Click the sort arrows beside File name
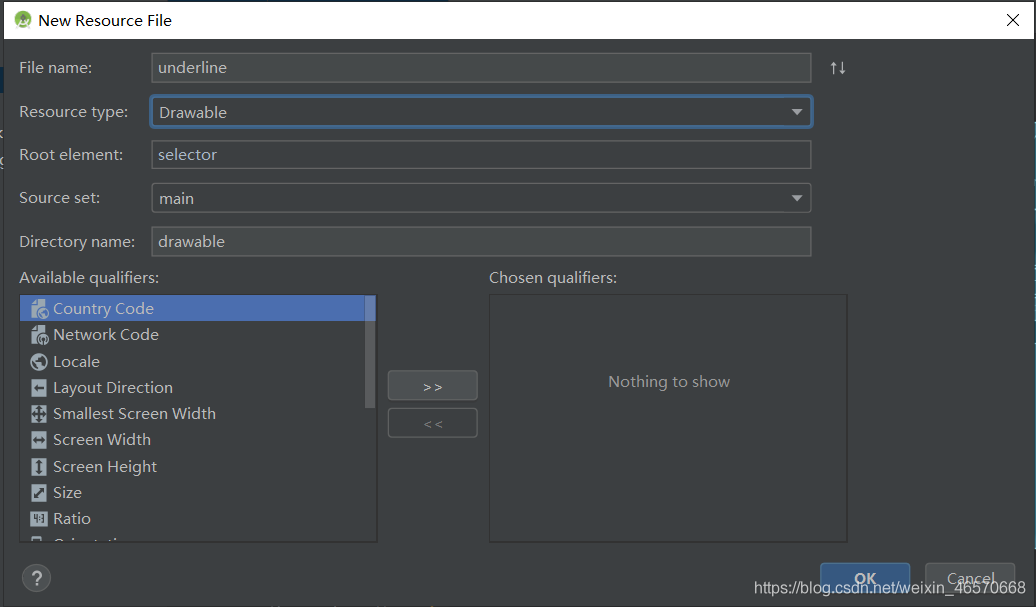The image size is (1036, 607). pyautogui.click(x=837, y=67)
